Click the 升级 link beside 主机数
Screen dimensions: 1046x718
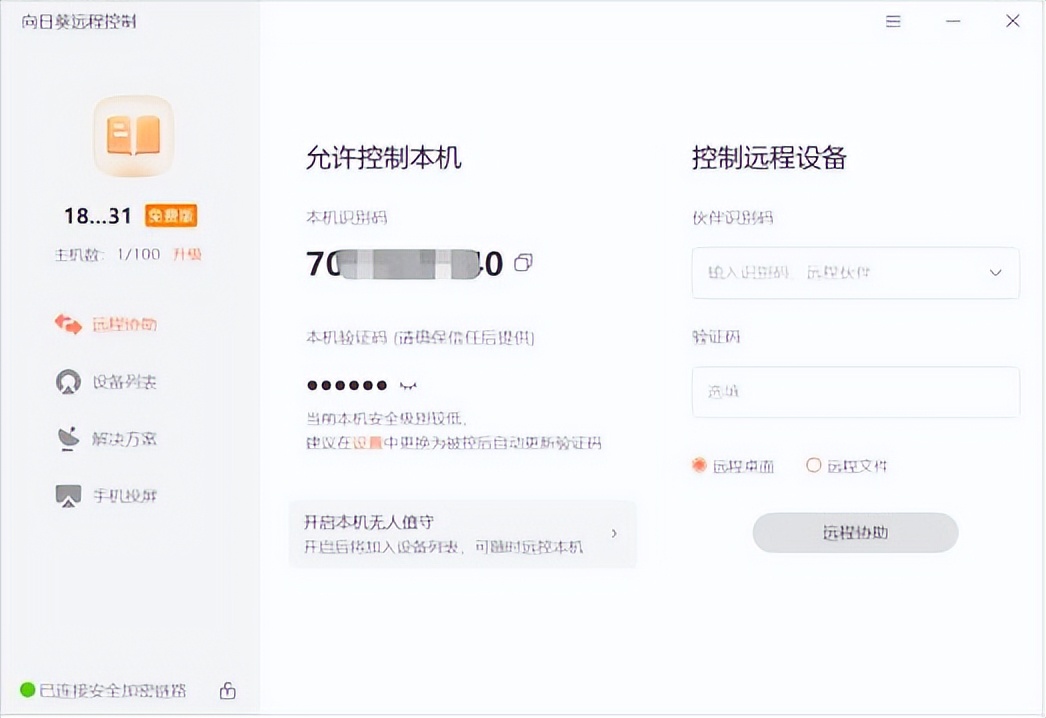coord(188,254)
